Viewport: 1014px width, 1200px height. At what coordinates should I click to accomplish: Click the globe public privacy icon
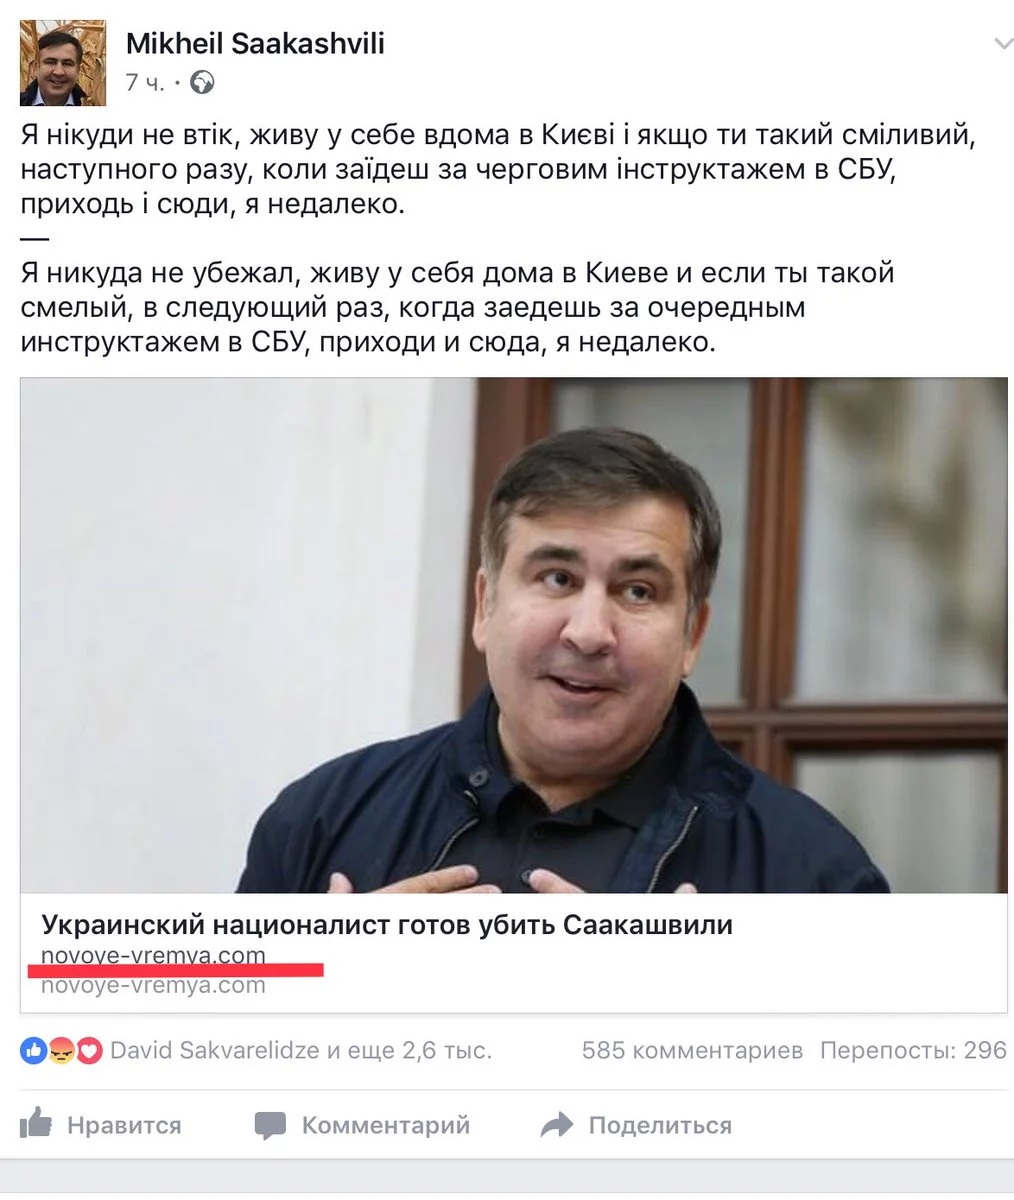202,82
